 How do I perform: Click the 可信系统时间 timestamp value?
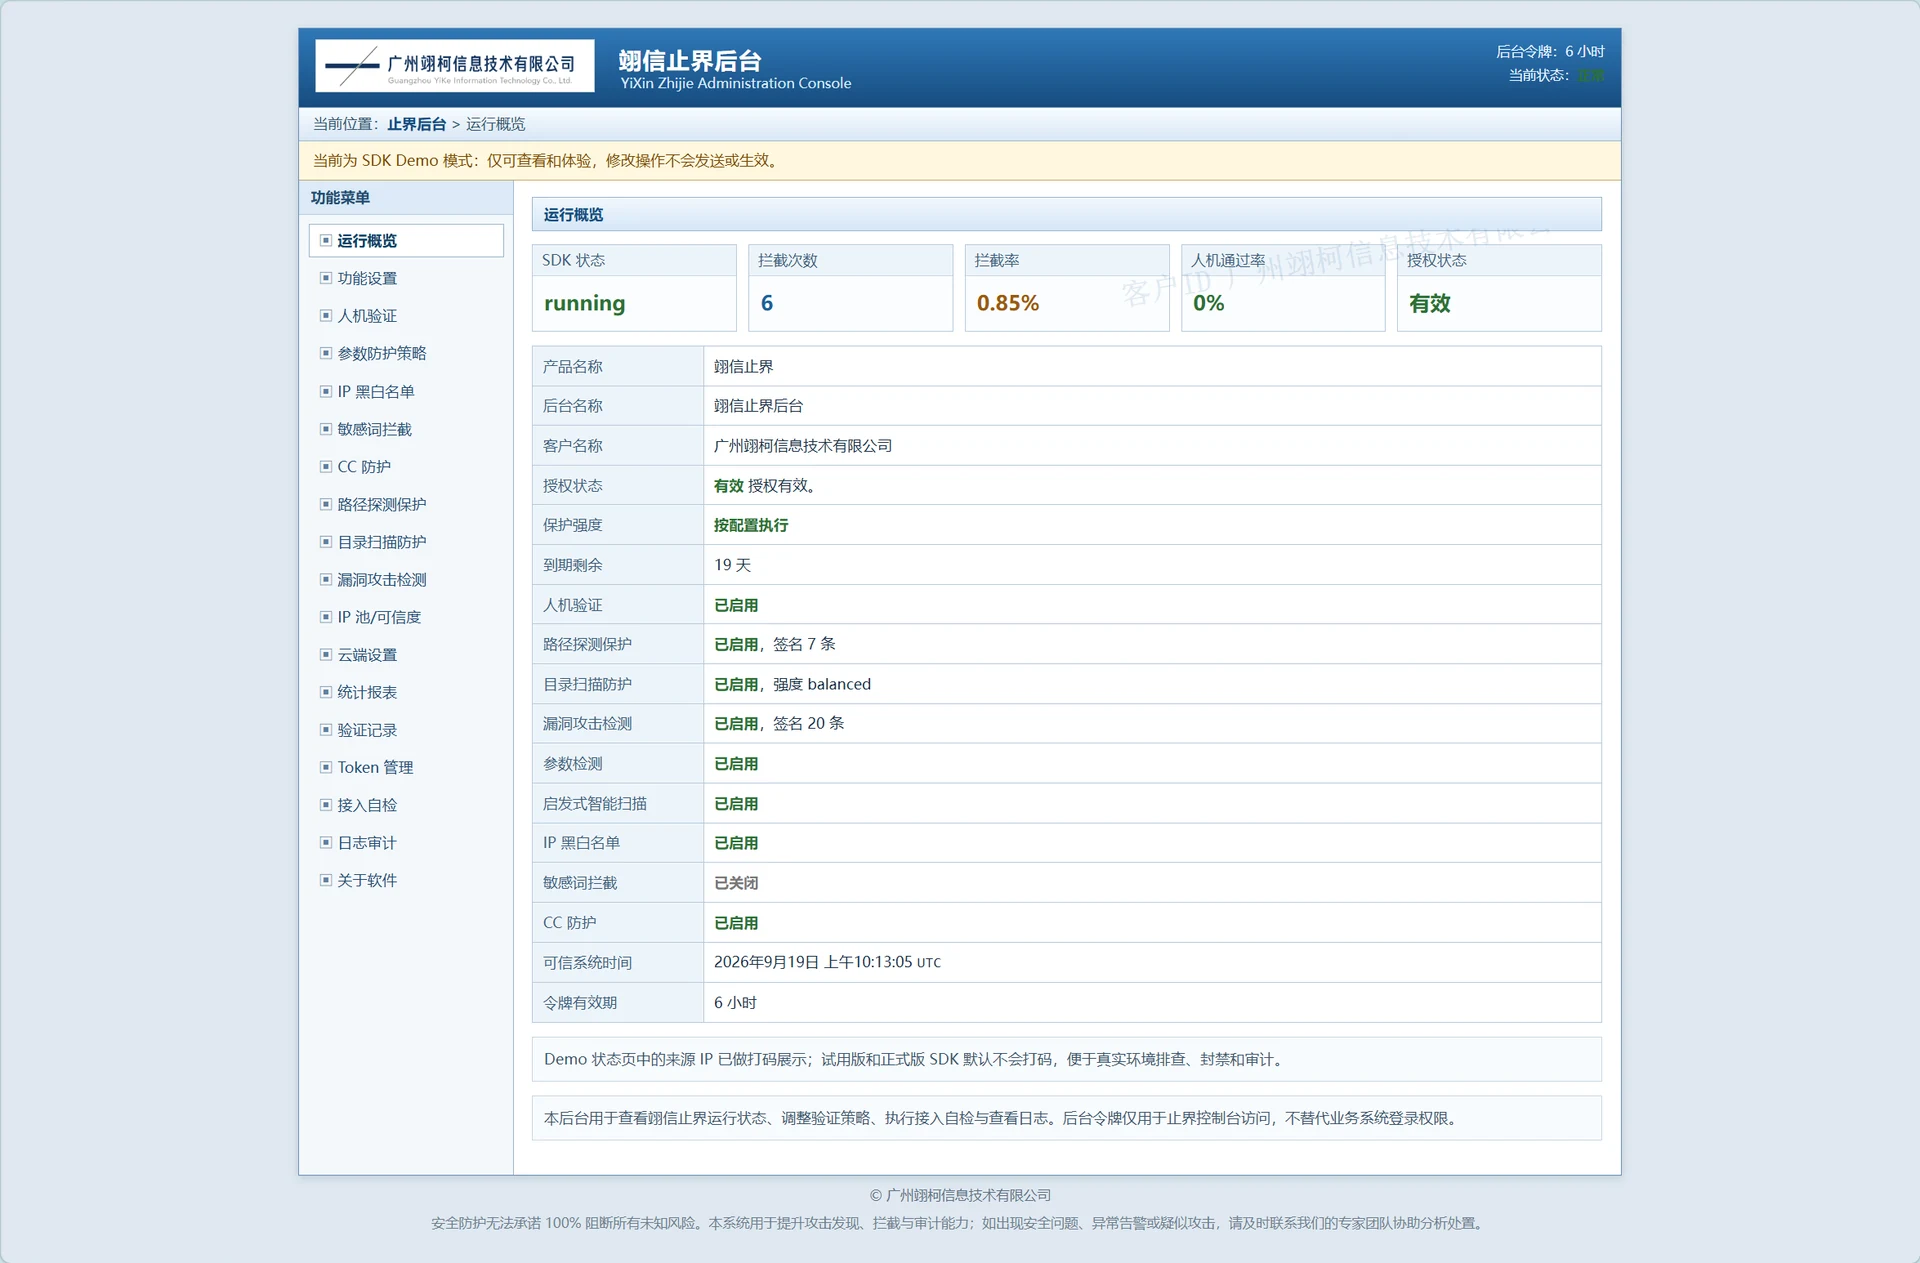(x=827, y=962)
